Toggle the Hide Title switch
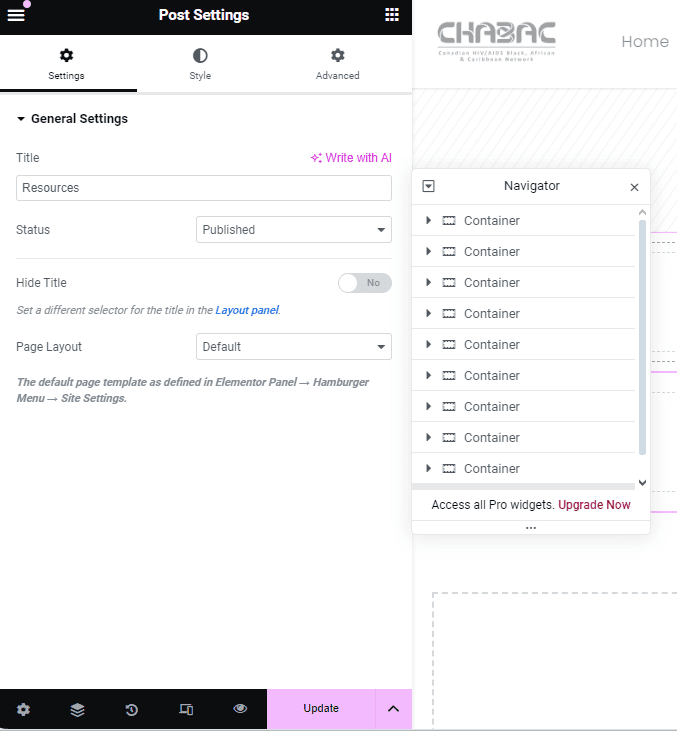The image size is (677, 731). (x=365, y=283)
